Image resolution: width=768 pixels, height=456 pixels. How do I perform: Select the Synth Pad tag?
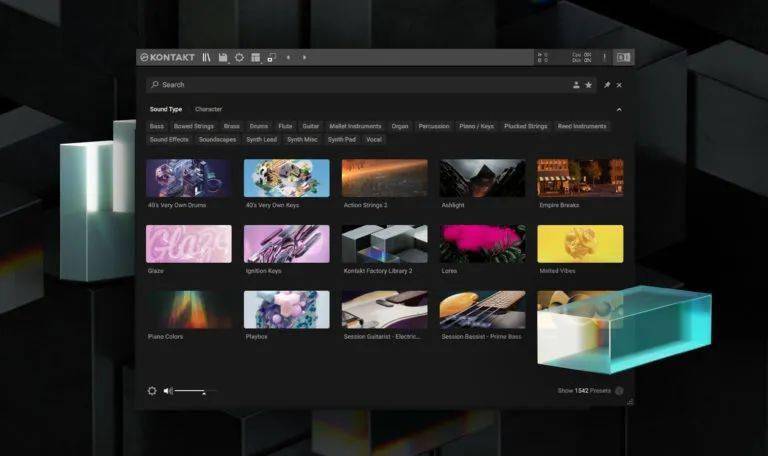[342, 140]
